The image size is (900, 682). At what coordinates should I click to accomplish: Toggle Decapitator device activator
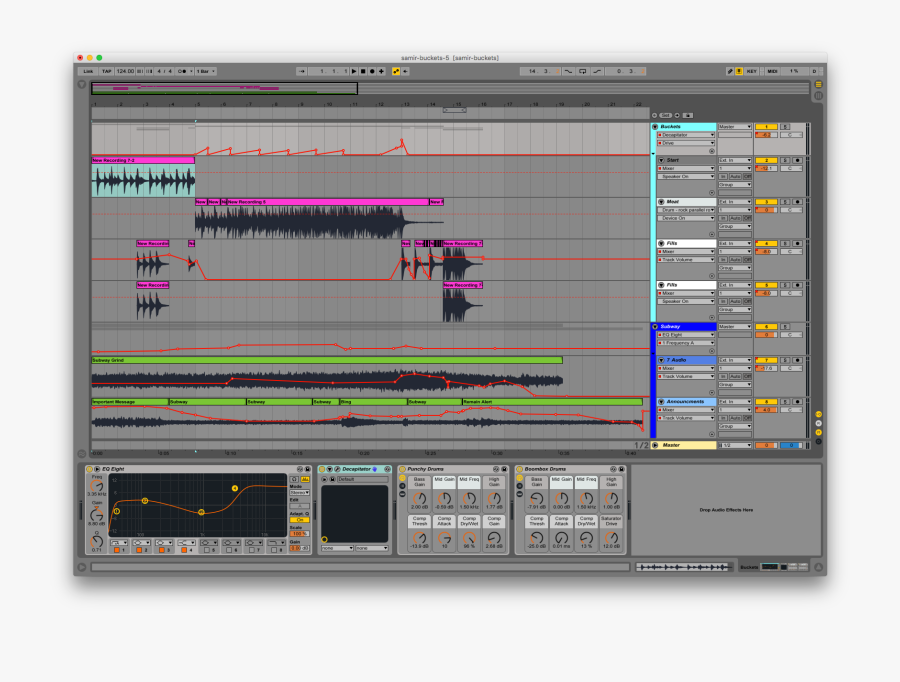[321, 470]
